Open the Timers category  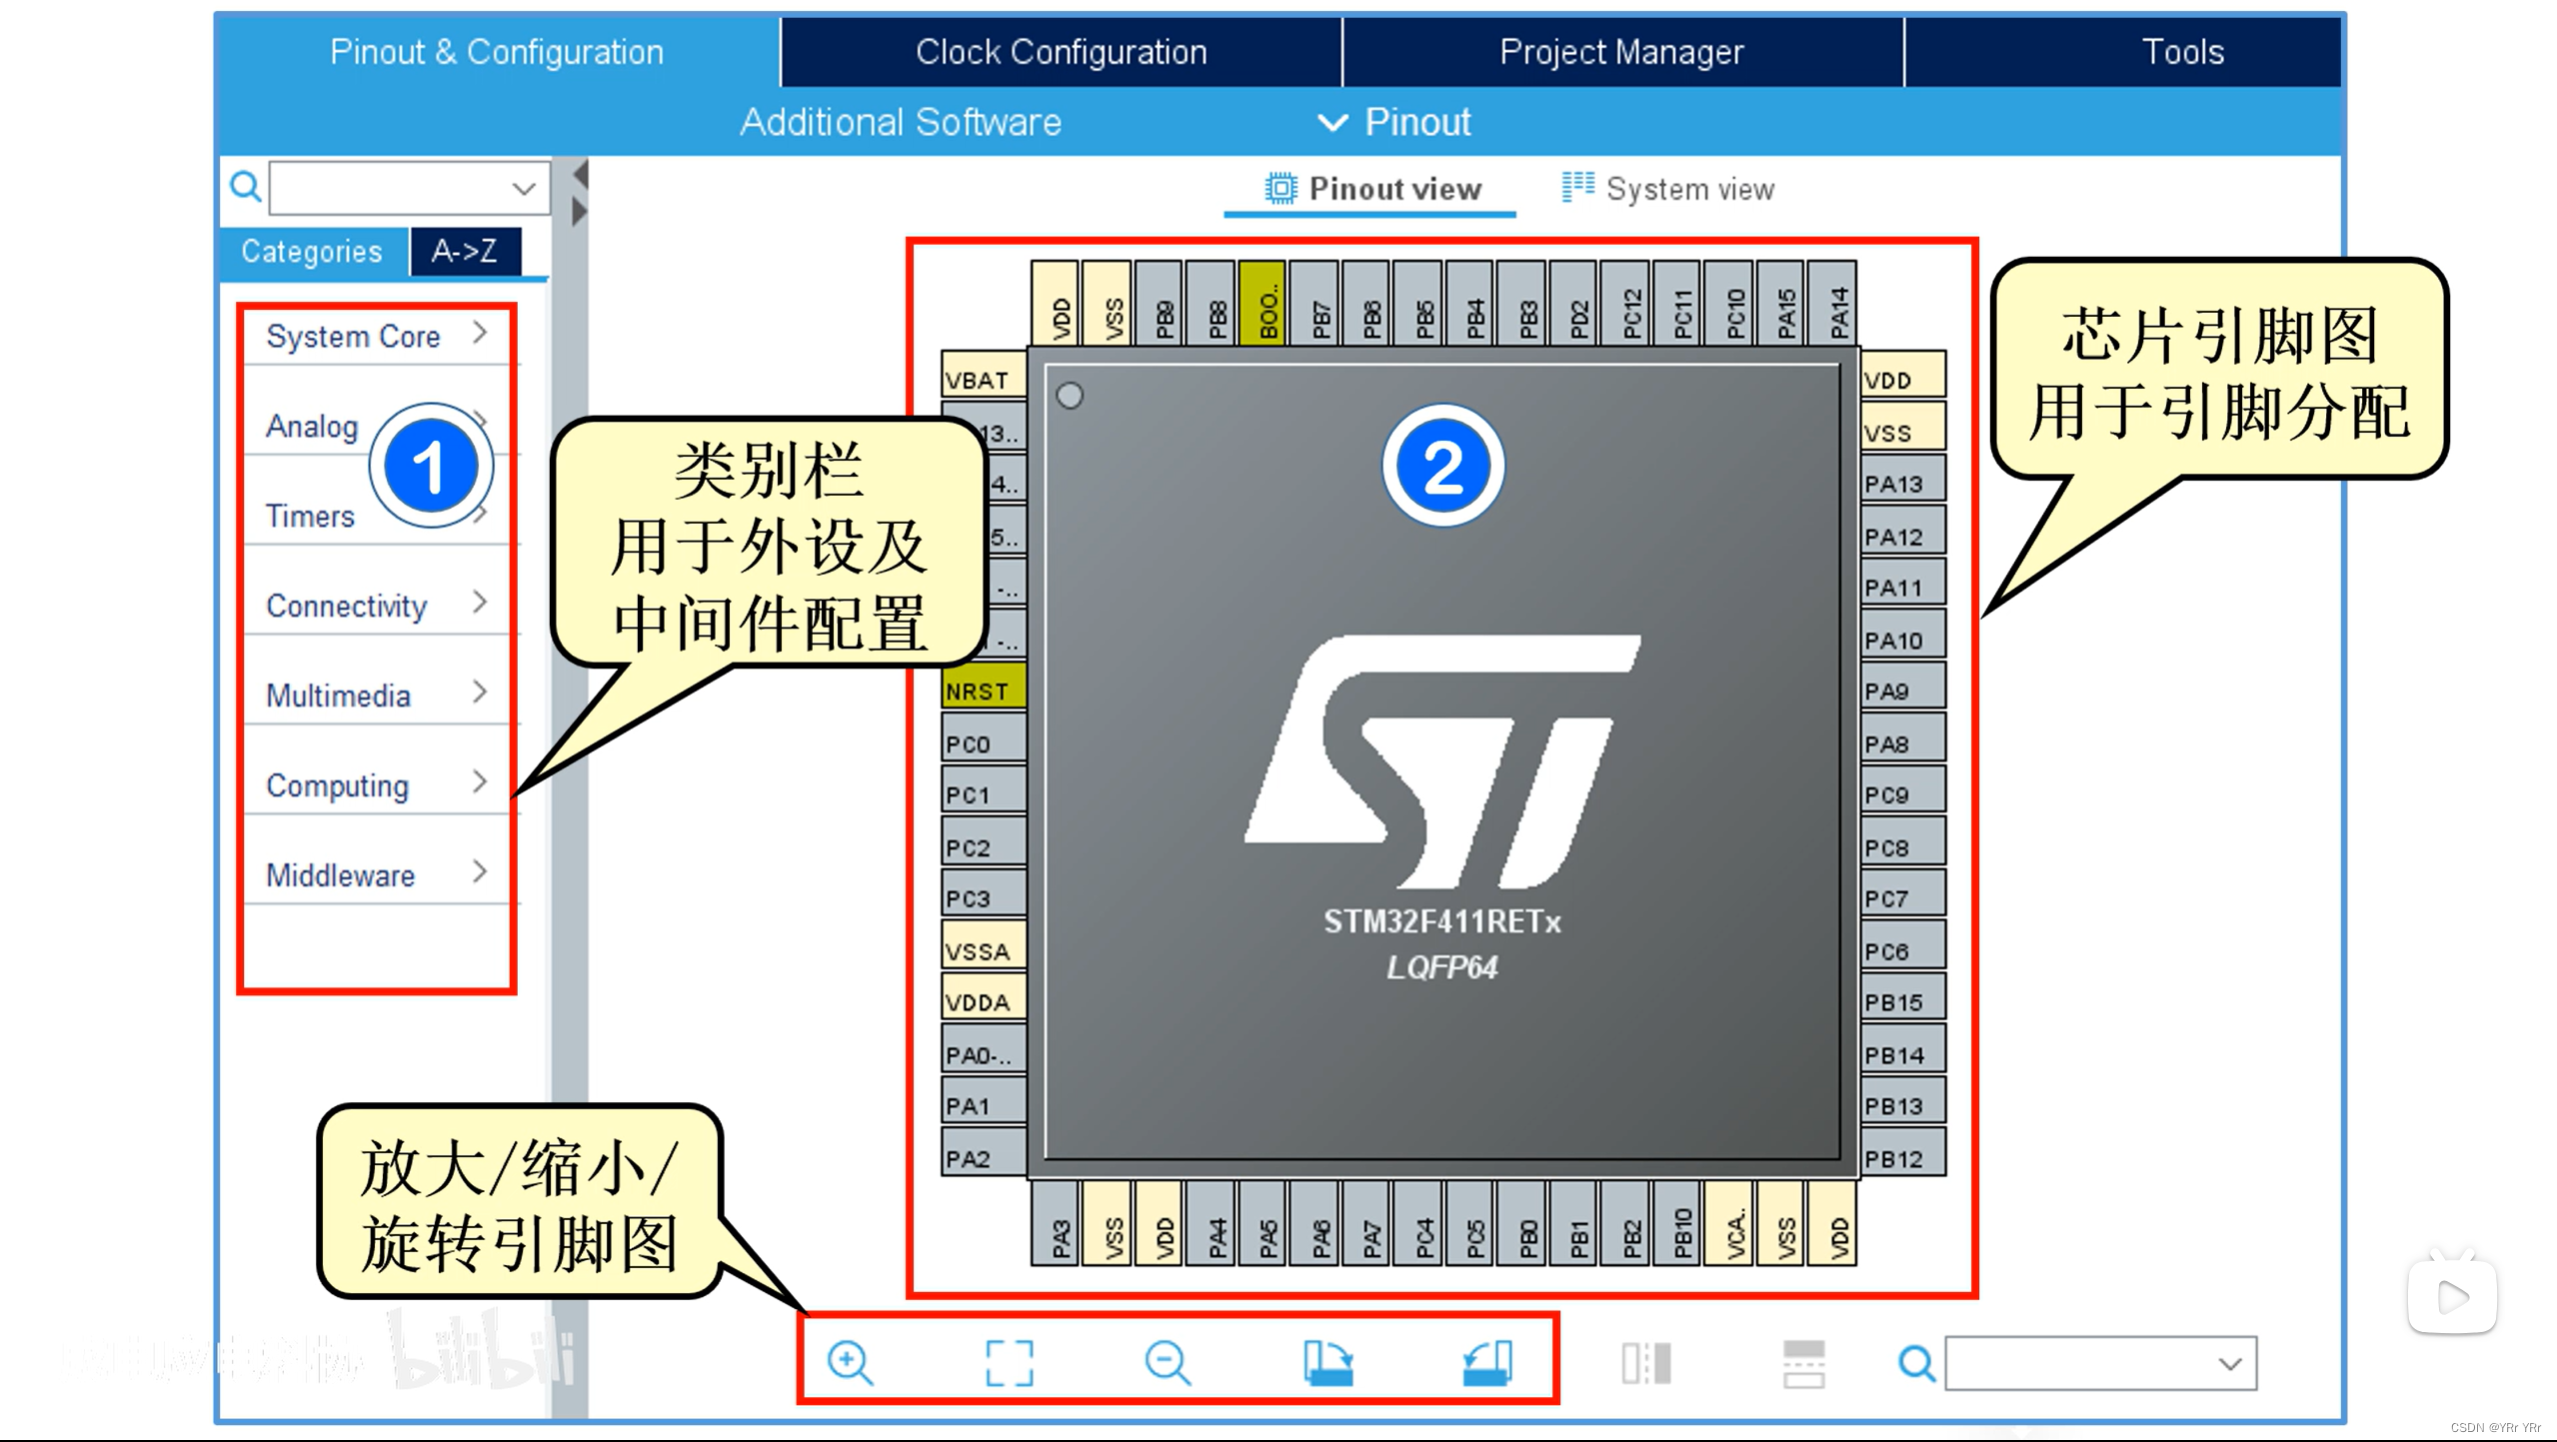(310, 516)
